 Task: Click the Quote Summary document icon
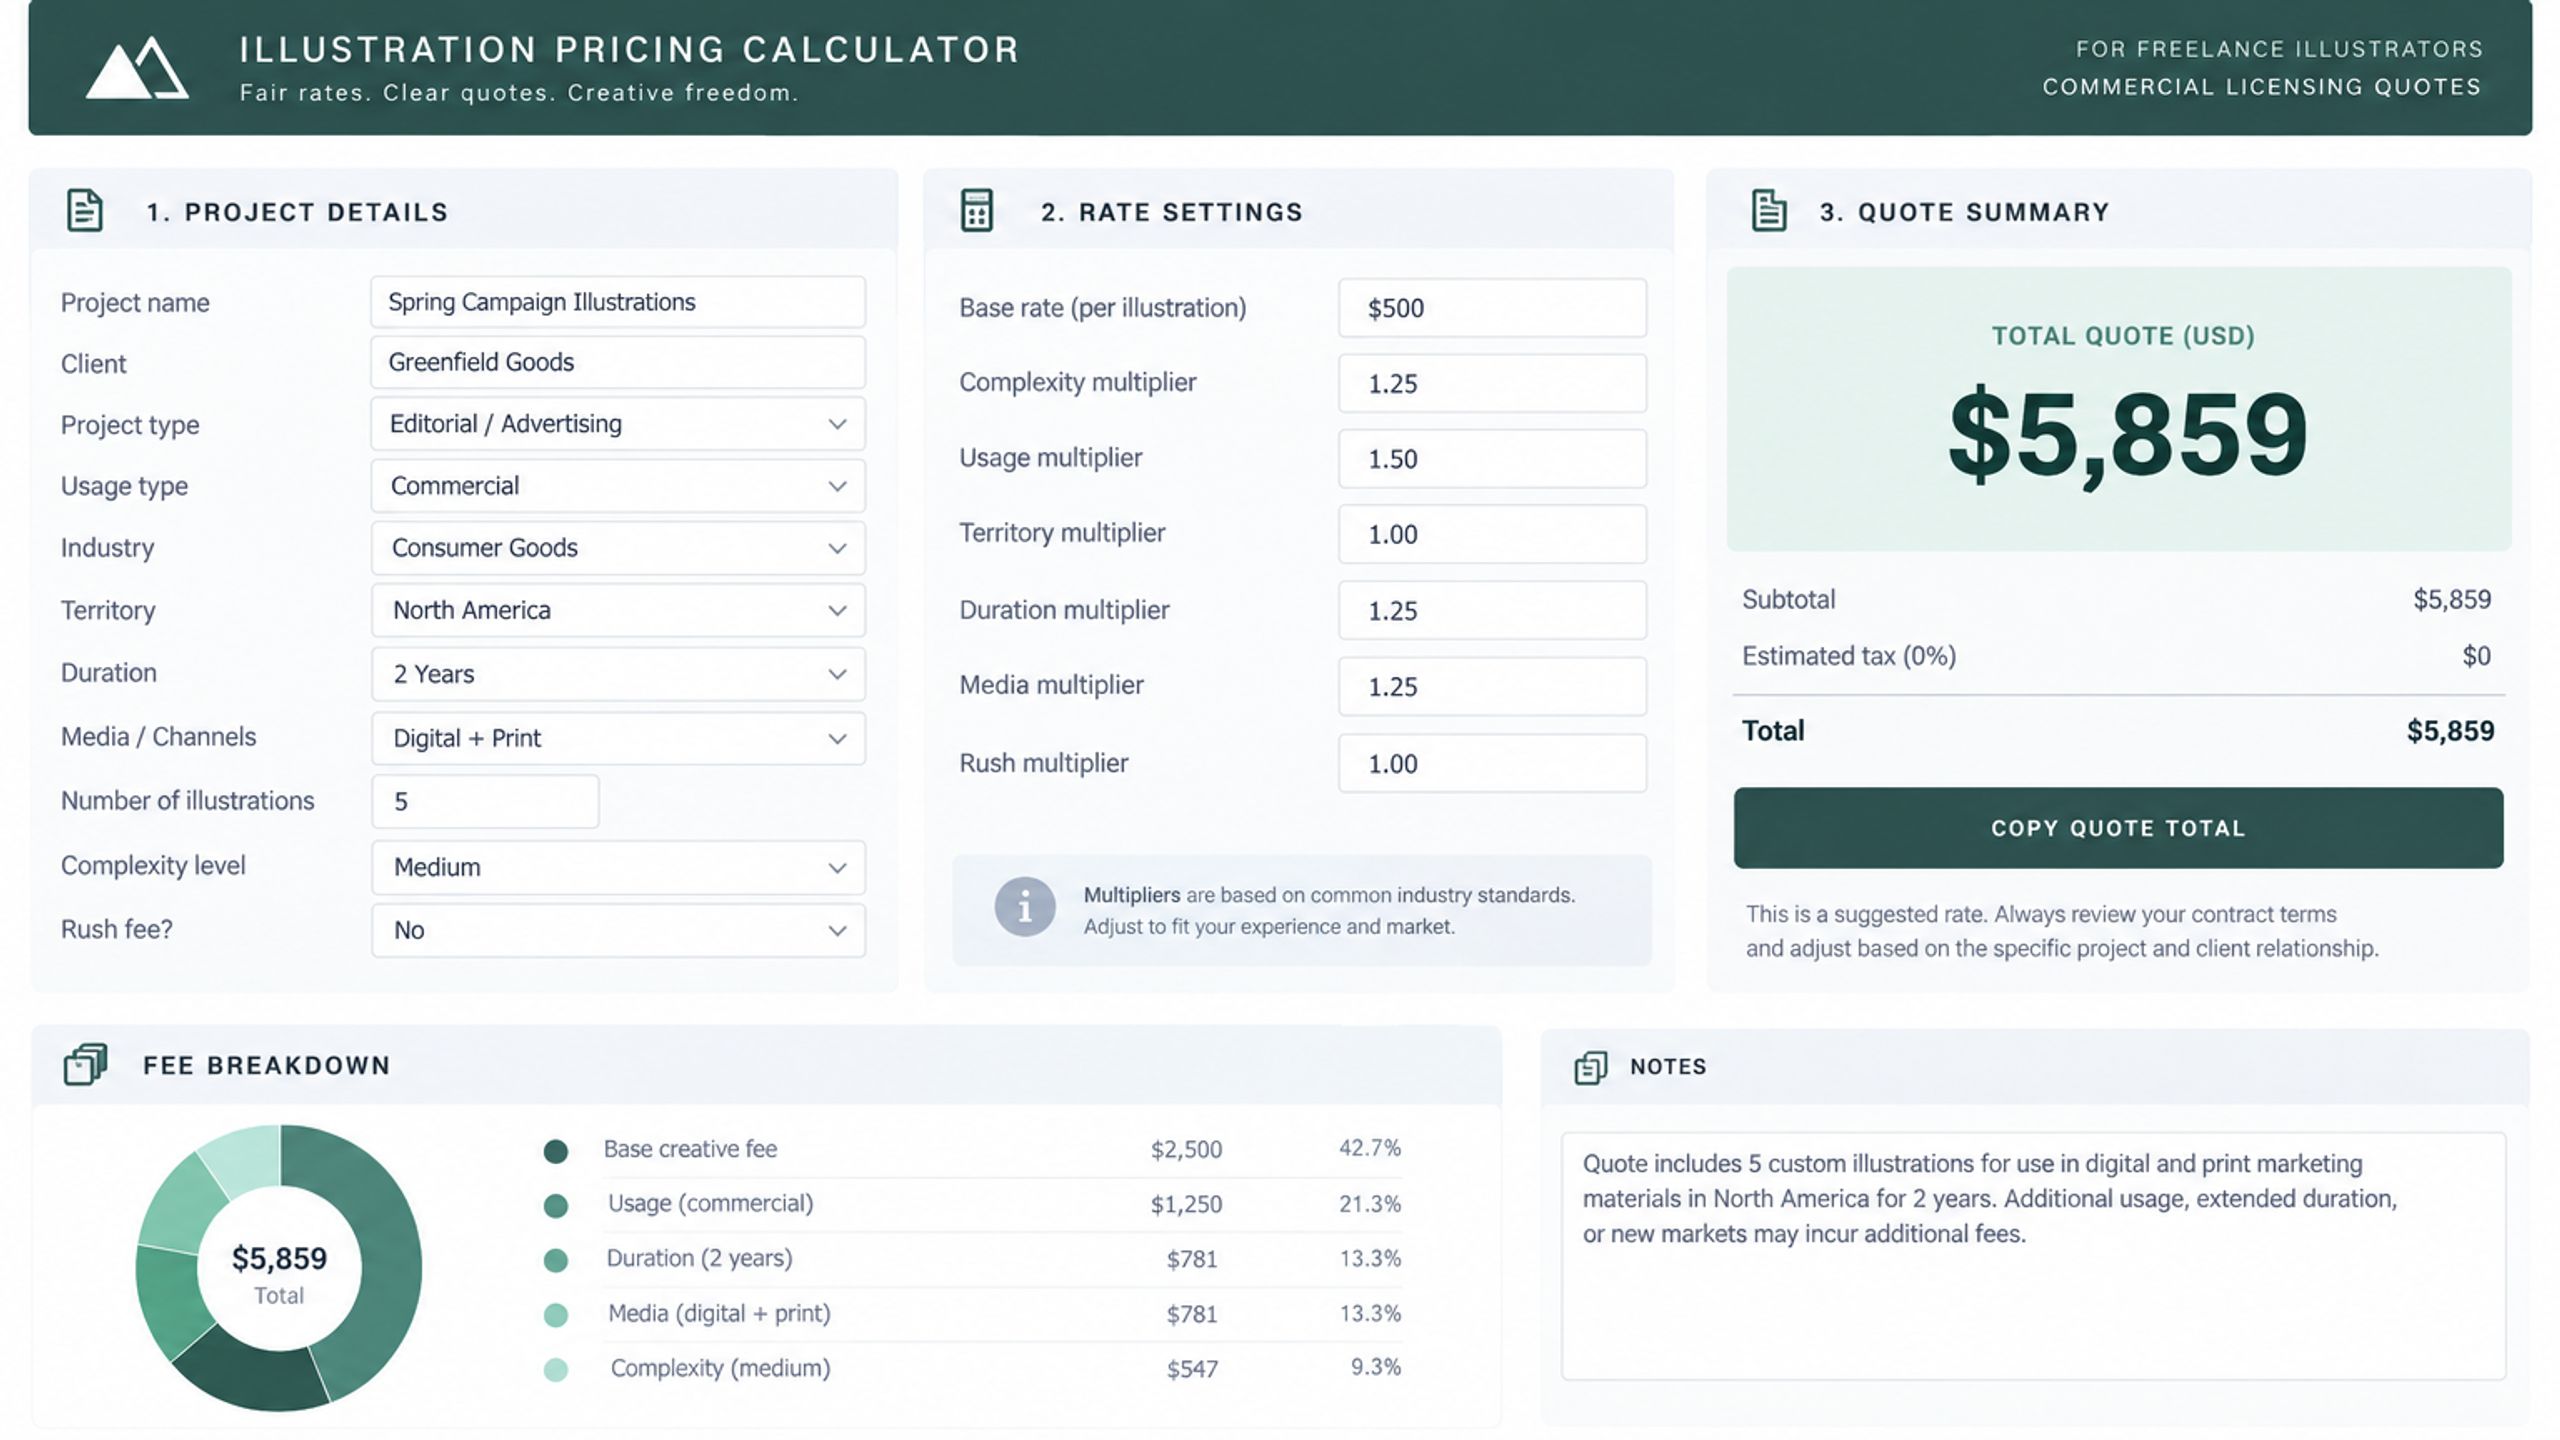(1769, 211)
